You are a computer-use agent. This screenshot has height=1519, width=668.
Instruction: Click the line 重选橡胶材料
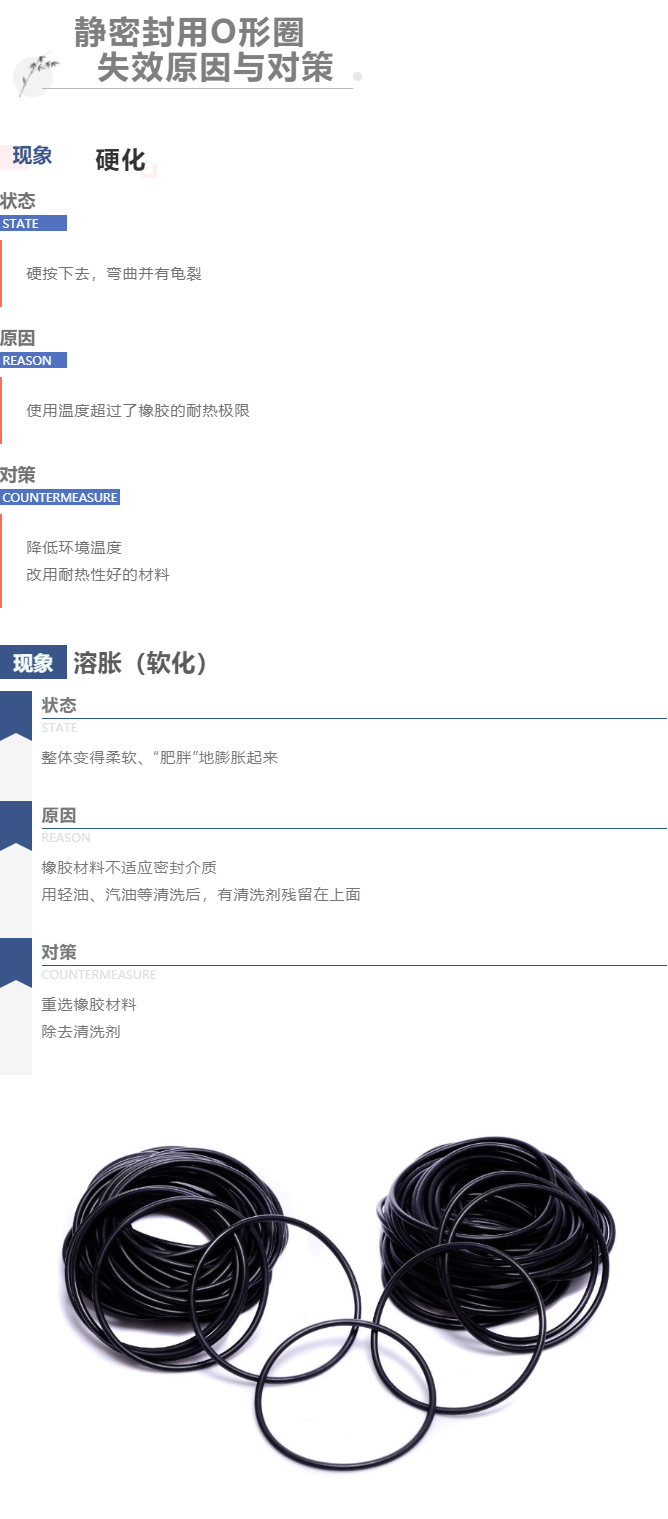coord(89,1004)
